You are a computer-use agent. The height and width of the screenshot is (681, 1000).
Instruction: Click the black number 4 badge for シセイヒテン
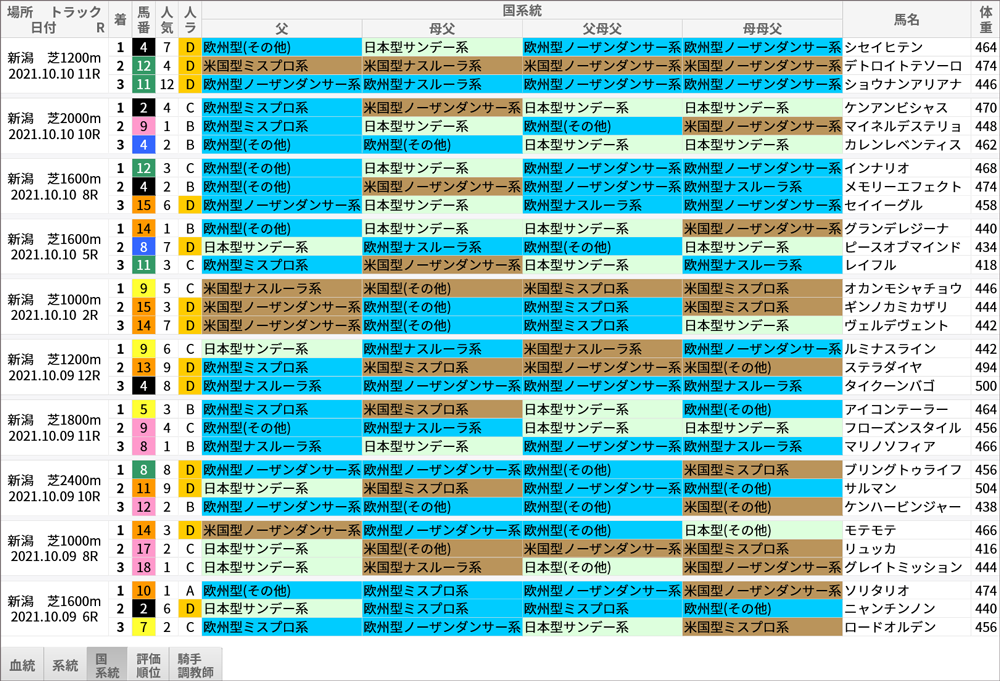tap(144, 48)
